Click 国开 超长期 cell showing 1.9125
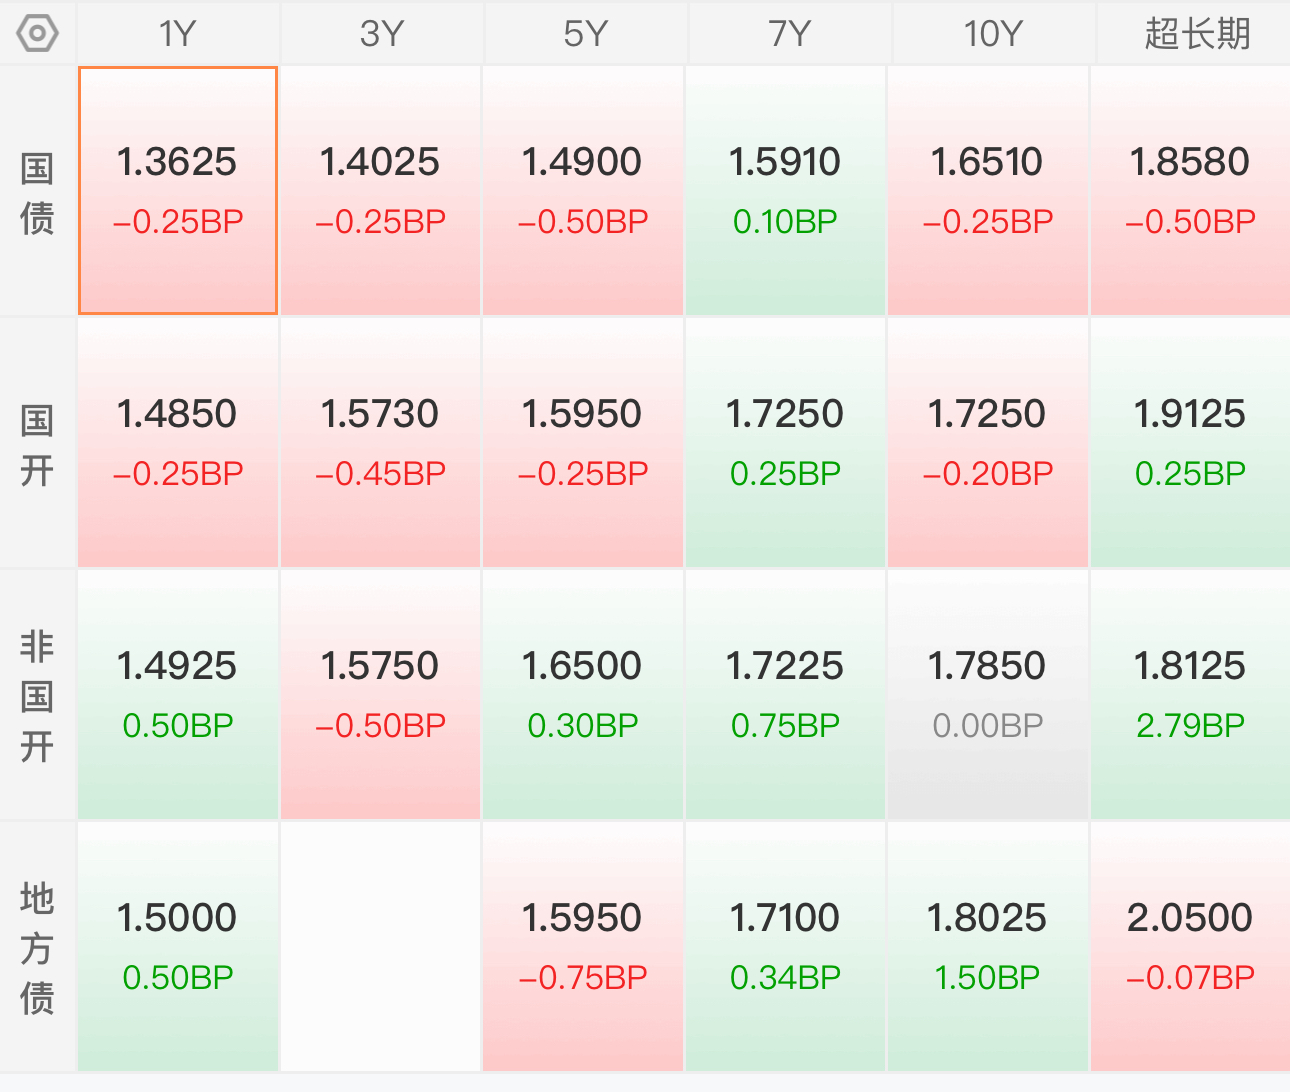This screenshot has height=1092, width=1290. point(1190,443)
